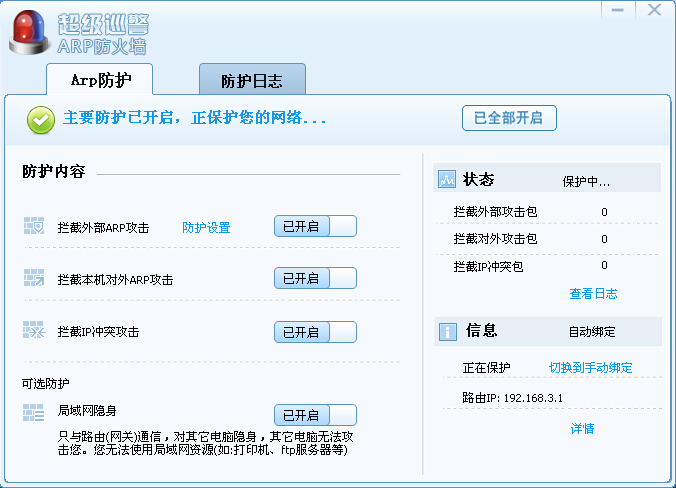Click the 拦截对外攻击包 count row
676x488 pixels.
point(548,238)
